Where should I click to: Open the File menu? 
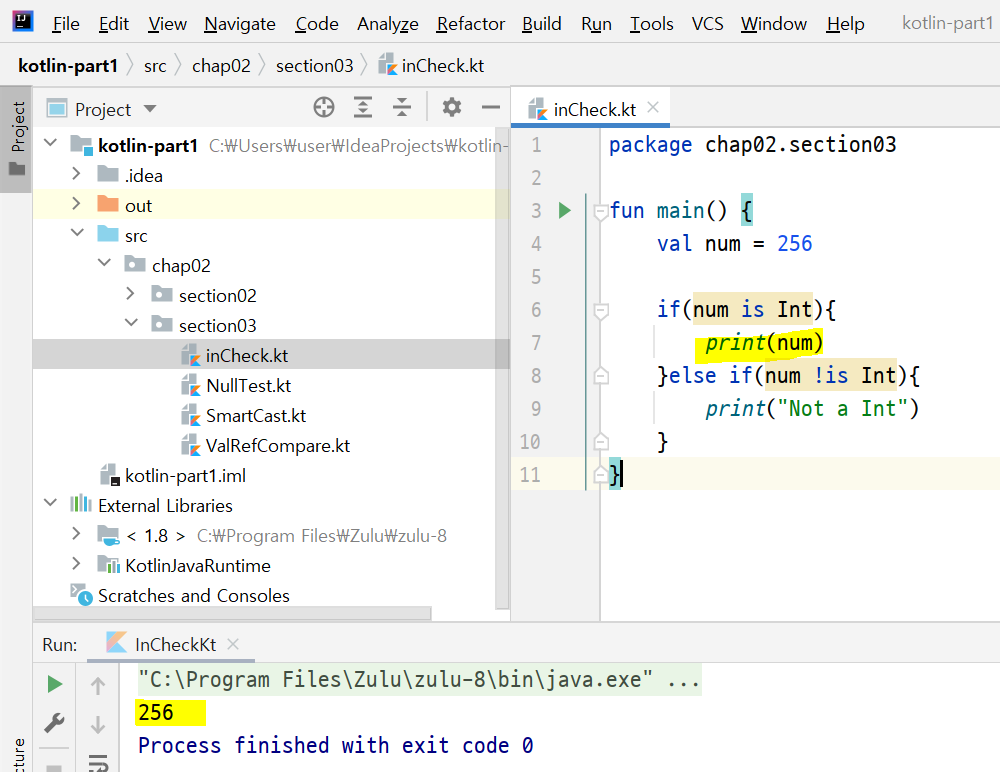pos(66,24)
